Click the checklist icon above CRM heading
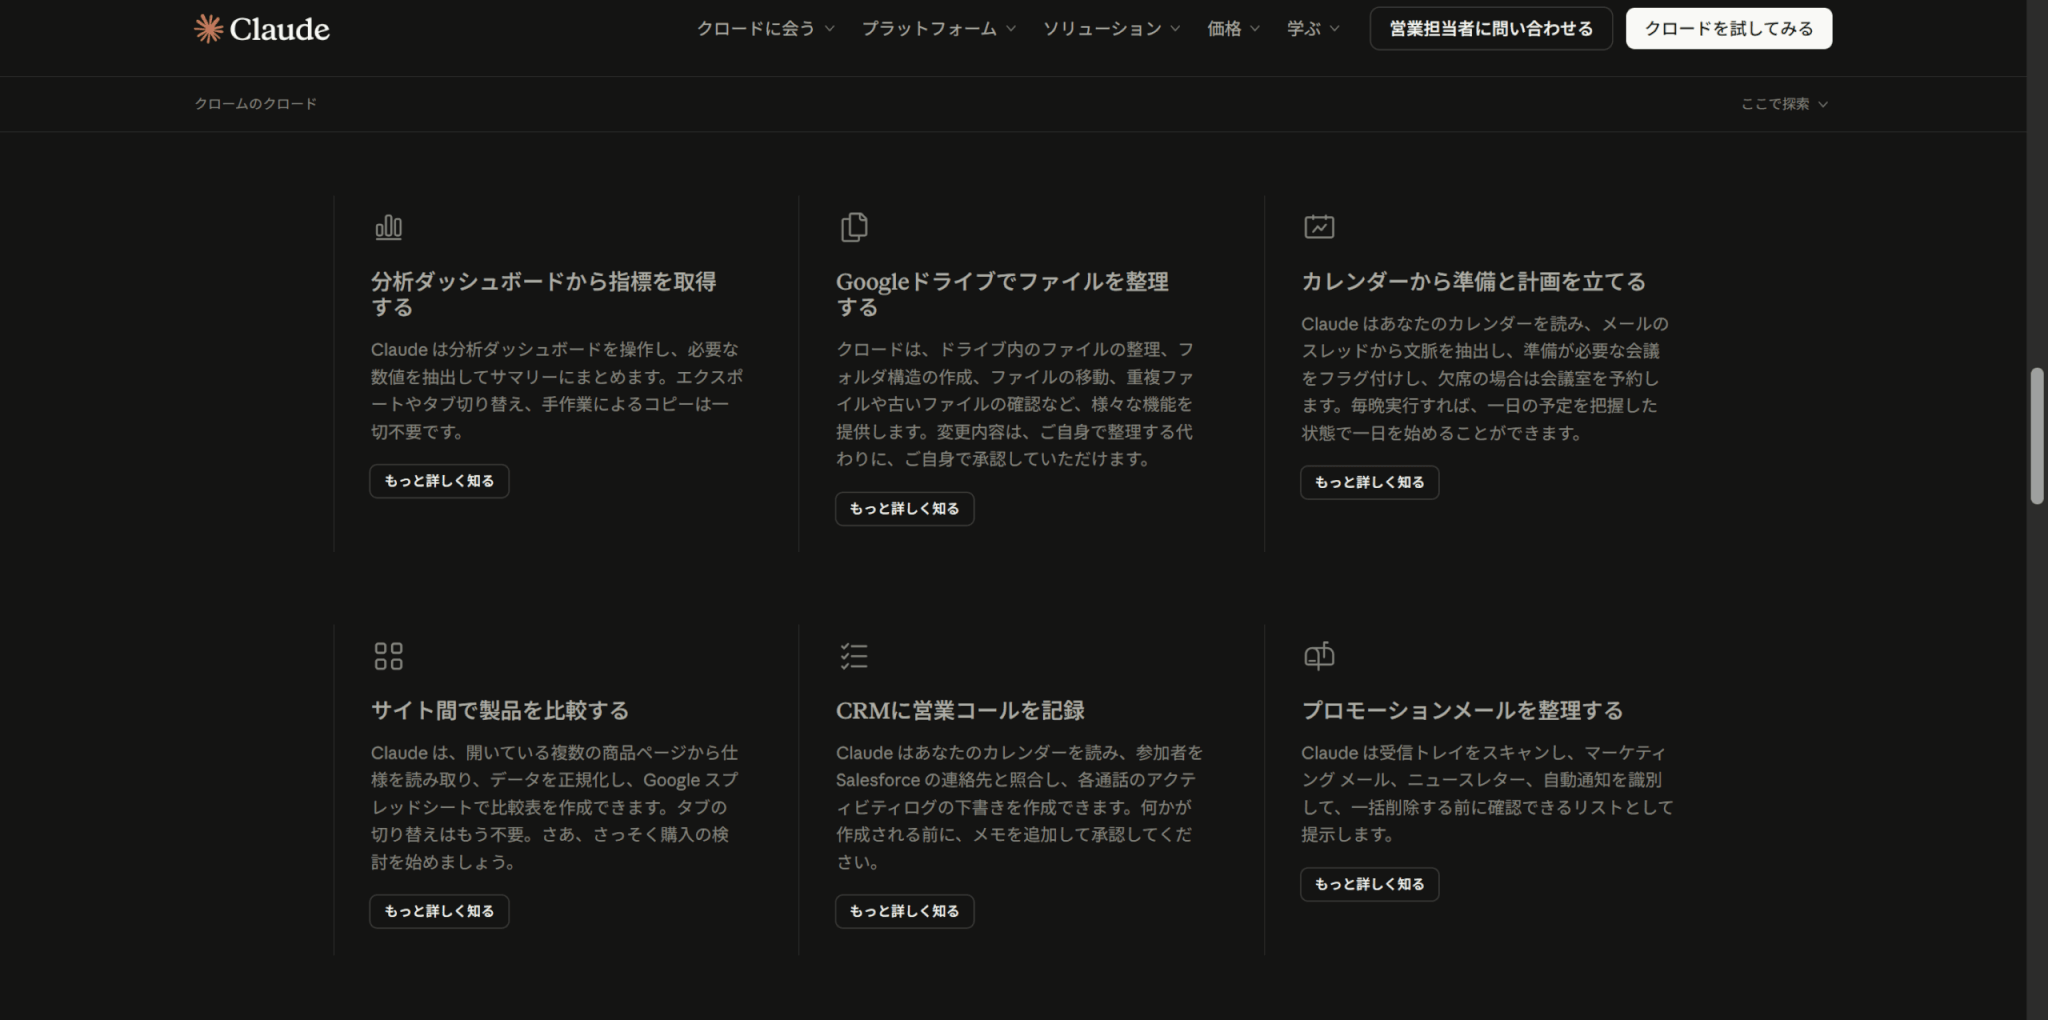 854,656
